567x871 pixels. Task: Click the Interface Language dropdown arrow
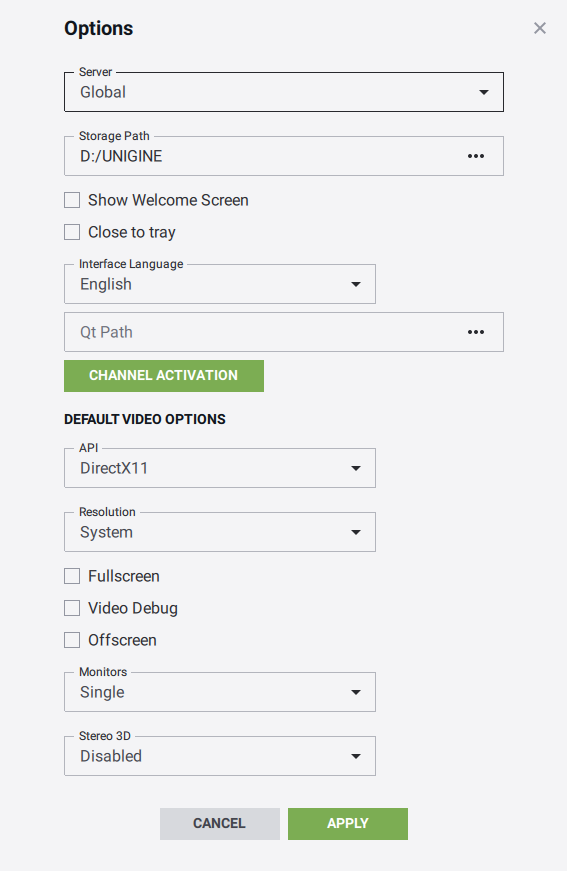pos(356,284)
